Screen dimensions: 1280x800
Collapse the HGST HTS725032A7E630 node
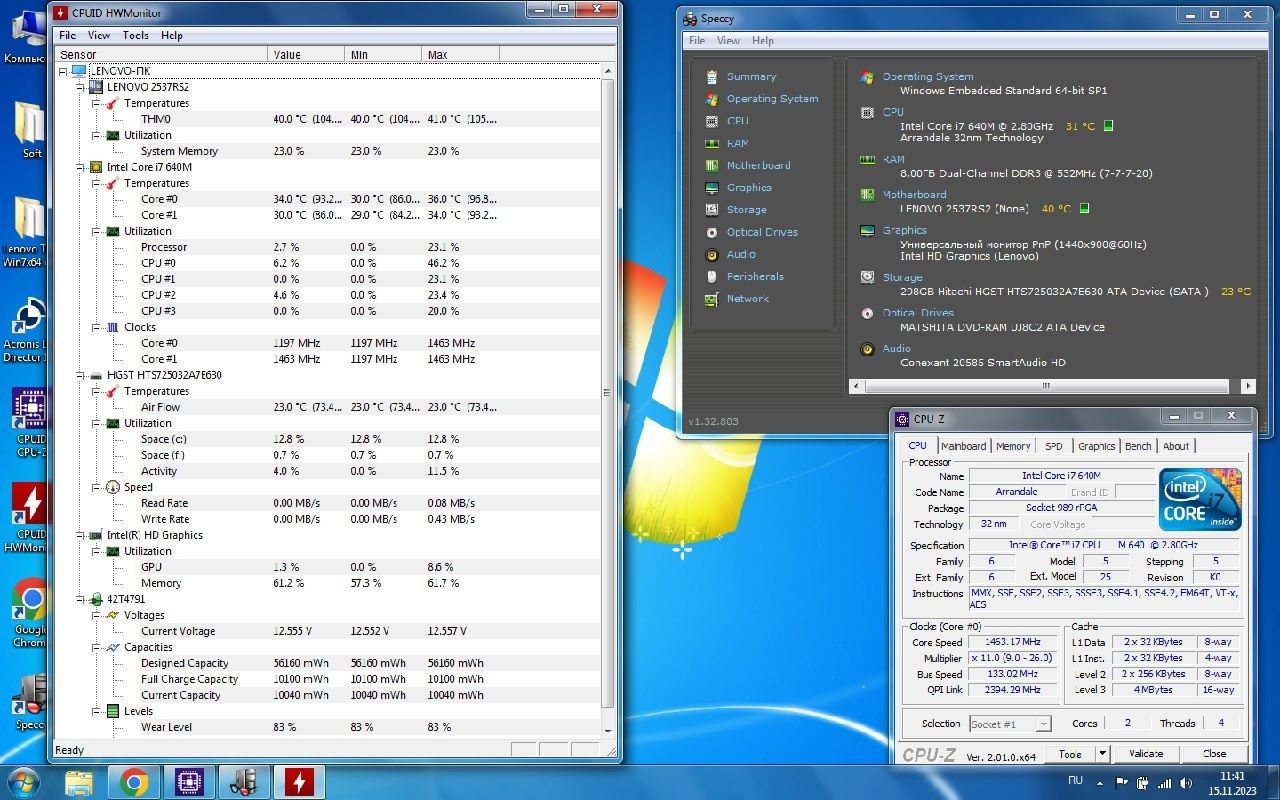pos(80,375)
